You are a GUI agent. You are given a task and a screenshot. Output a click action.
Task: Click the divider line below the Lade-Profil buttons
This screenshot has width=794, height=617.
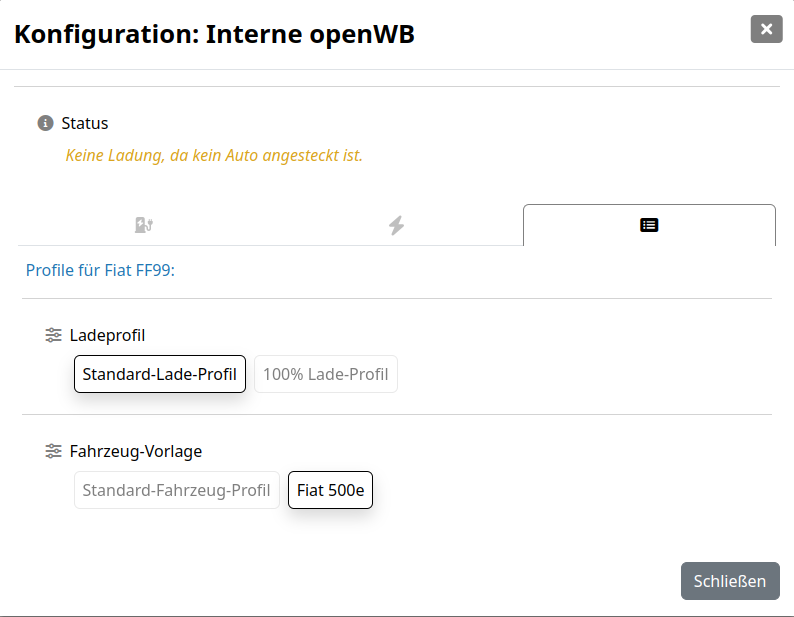(x=397, y=414)
